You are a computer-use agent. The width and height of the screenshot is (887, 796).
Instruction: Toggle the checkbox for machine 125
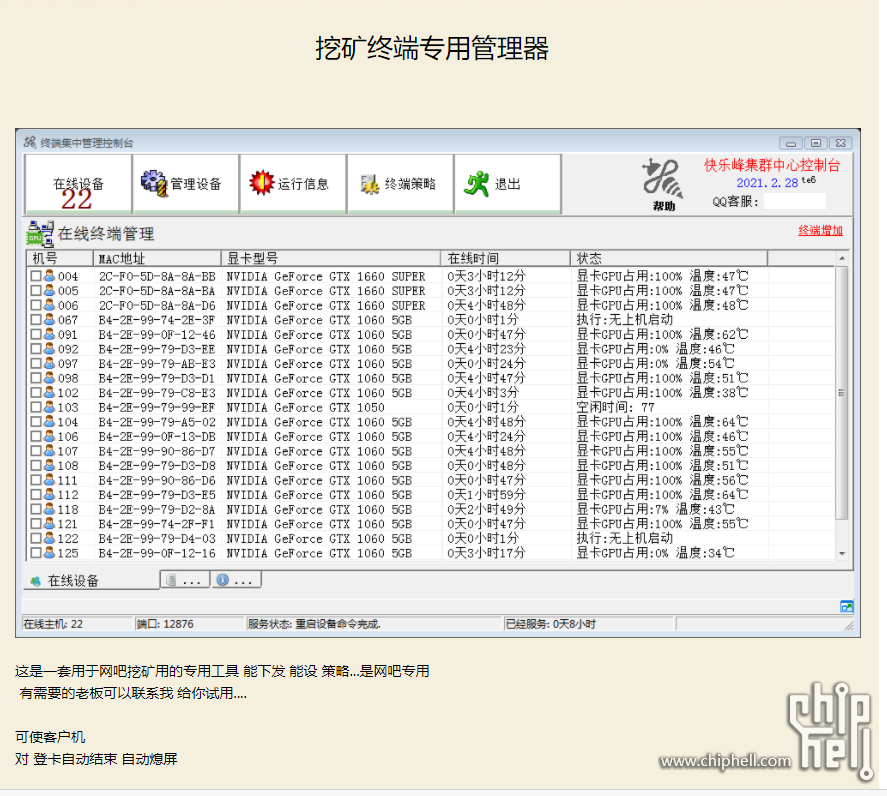(36, 553)
